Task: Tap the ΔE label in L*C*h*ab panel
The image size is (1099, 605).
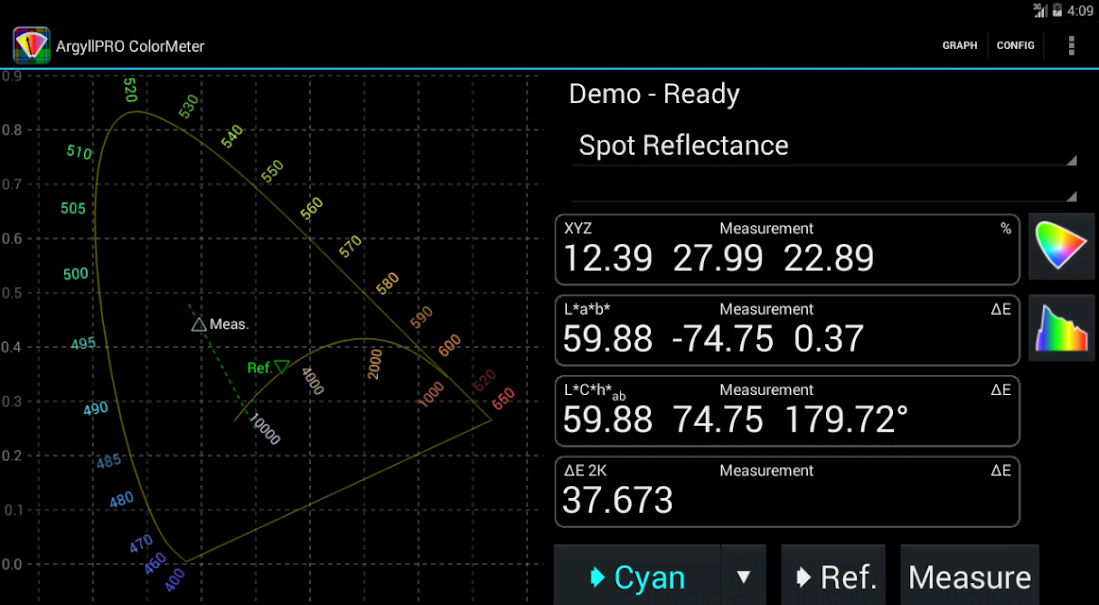Action: point(1001,390)
